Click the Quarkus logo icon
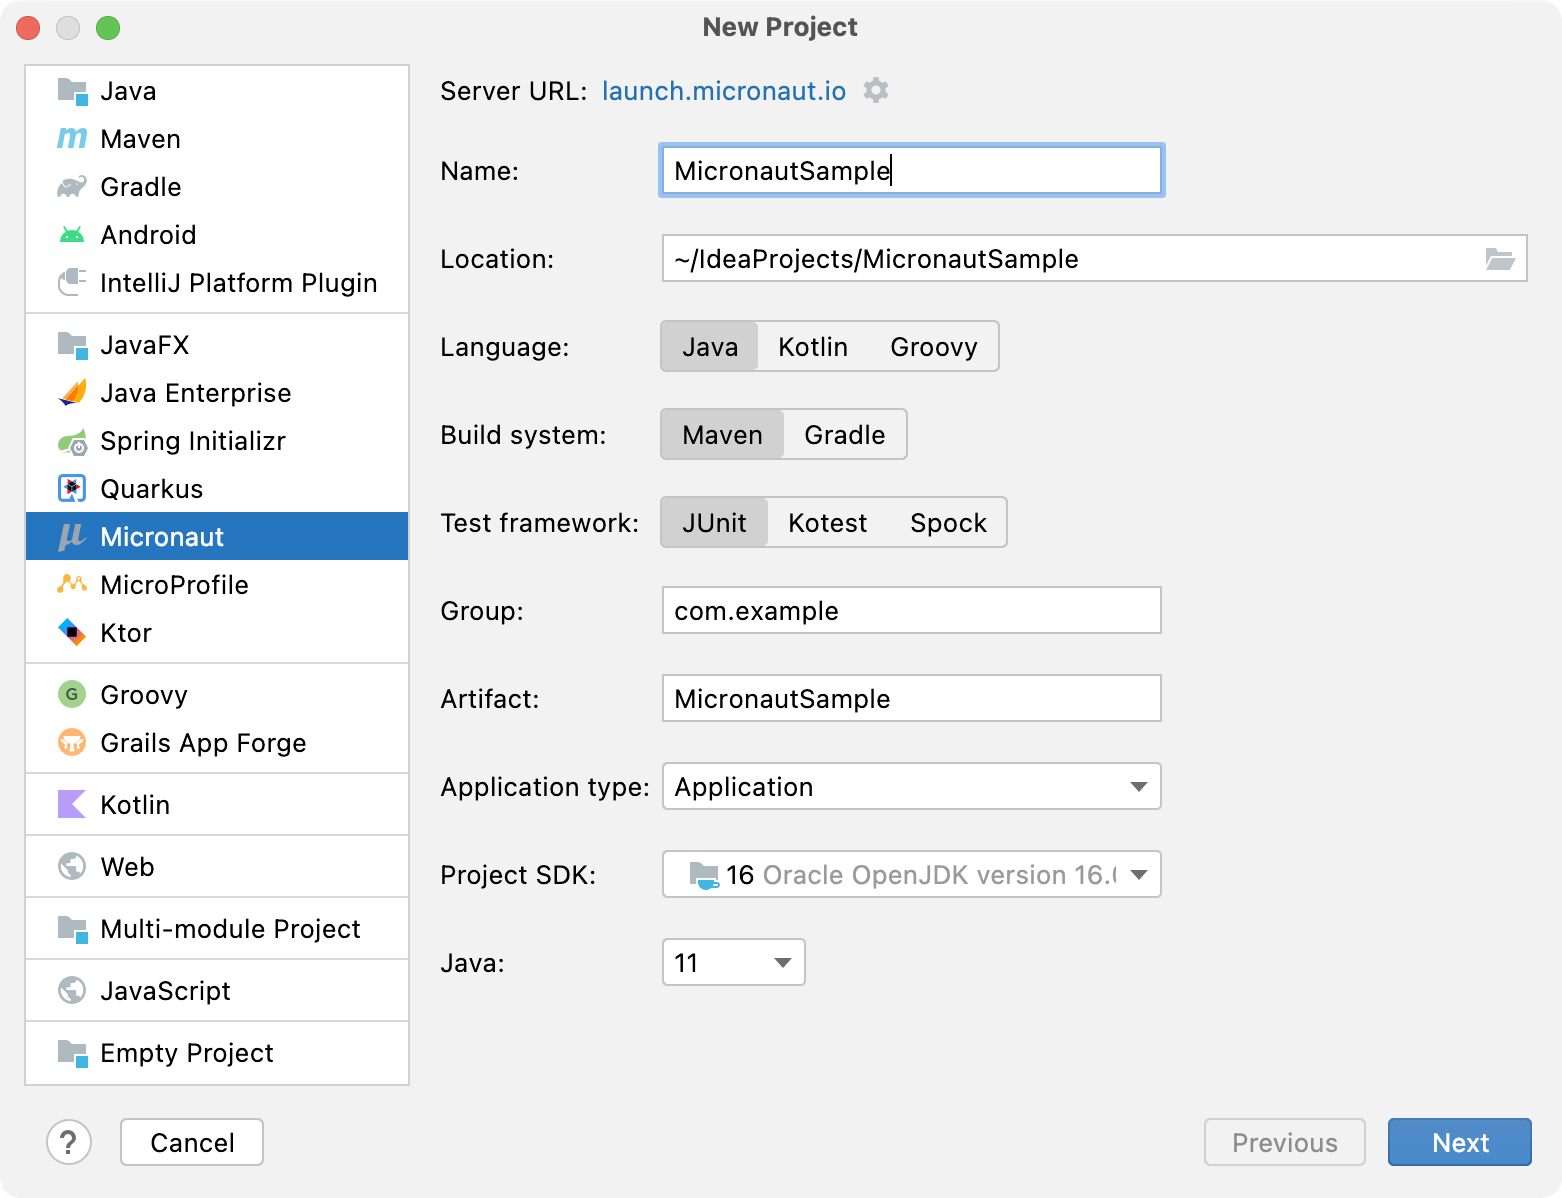The height and width of the screenshot is (1198, 1562). click(72, 489)
